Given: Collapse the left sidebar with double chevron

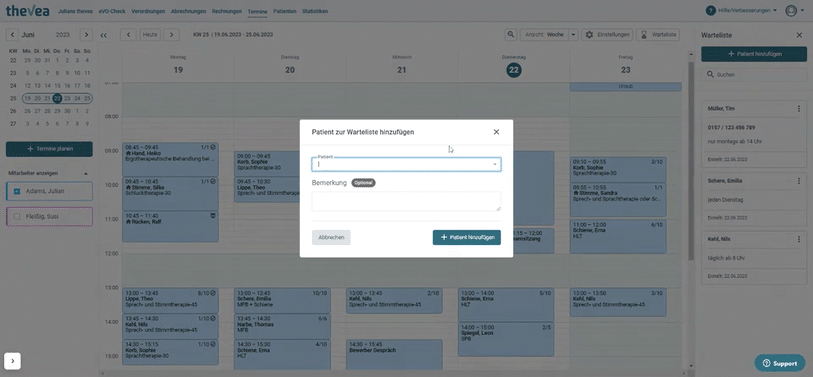Looking at the screenshot, I should pos(104,35).
